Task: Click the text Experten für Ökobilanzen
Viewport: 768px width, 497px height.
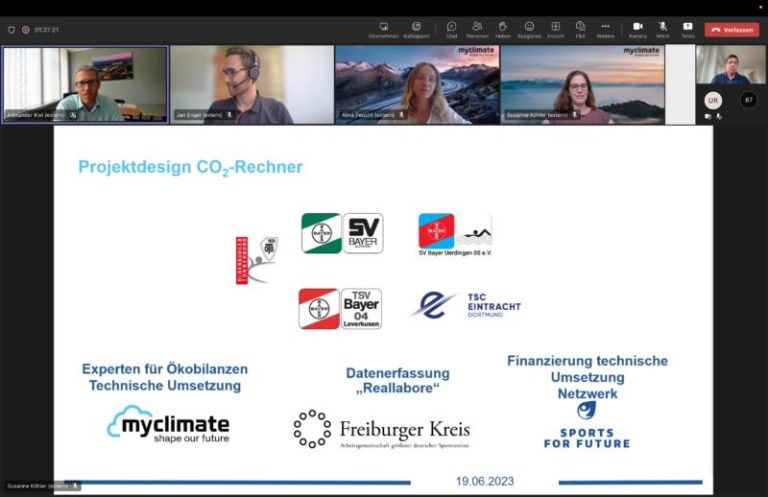Action: [x=165, y=369]
